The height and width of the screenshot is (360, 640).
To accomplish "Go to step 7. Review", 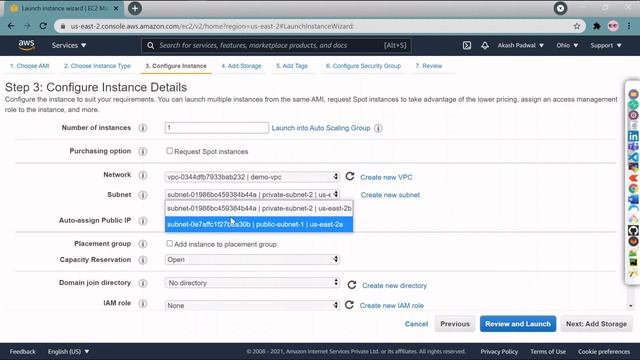I will tap(429, 66).
